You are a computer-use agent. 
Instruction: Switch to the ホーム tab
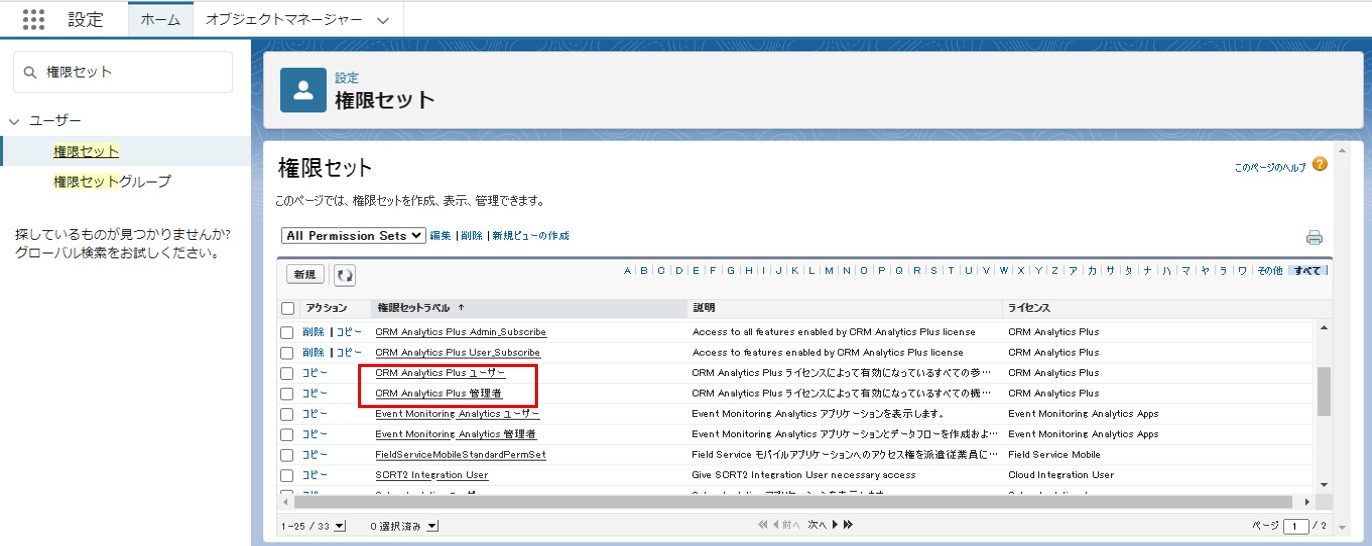(x=160, y=20)
